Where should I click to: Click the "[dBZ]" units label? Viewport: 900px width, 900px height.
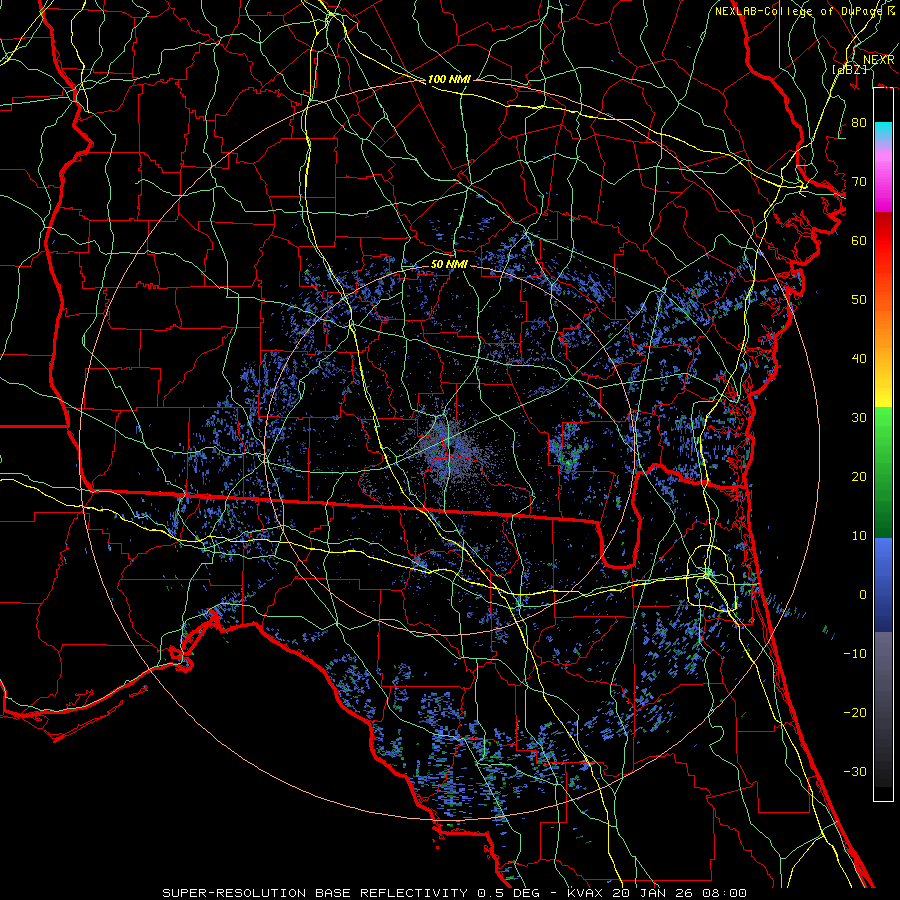pyautogui.click(x=849, y=69)
